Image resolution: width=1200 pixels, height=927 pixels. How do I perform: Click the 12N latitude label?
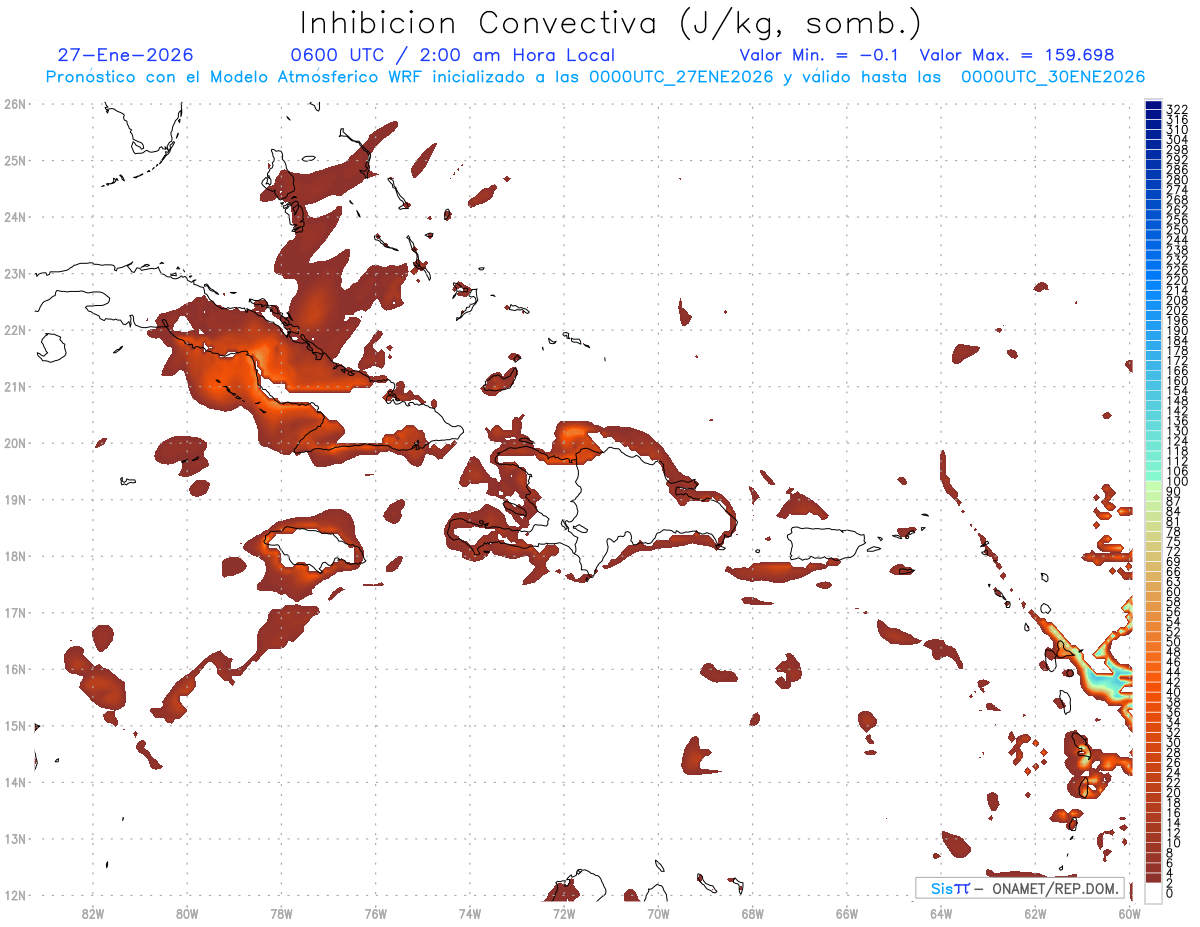click(14, 895)
